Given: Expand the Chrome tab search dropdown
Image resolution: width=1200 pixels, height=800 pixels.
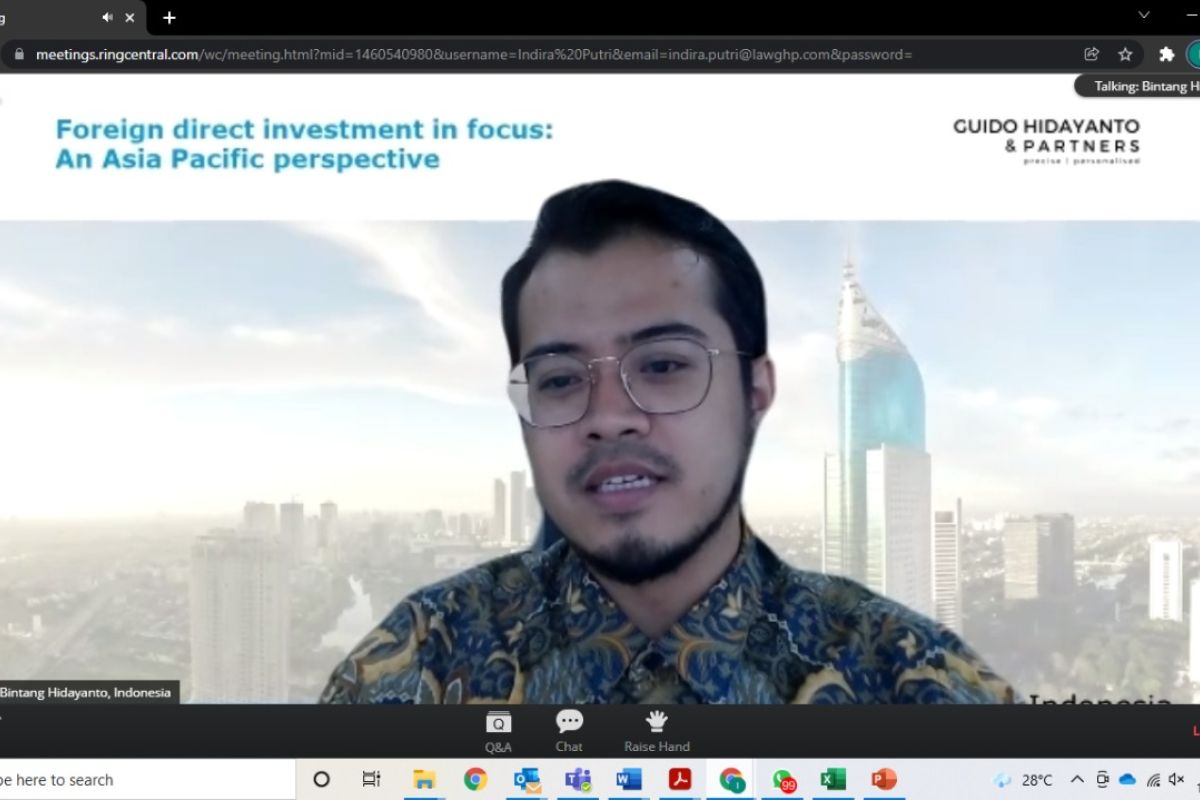Looking at the screenshot, I should 1144,15.
